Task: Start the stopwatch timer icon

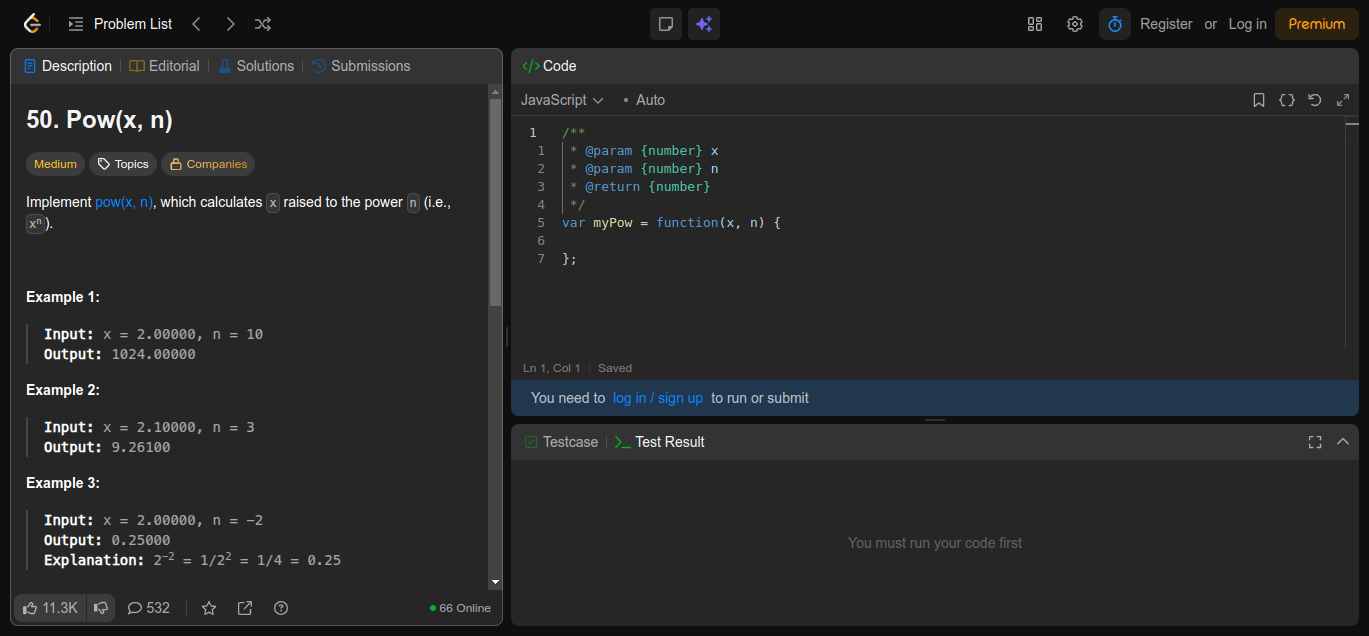Action: click(x=1115, y=24)
